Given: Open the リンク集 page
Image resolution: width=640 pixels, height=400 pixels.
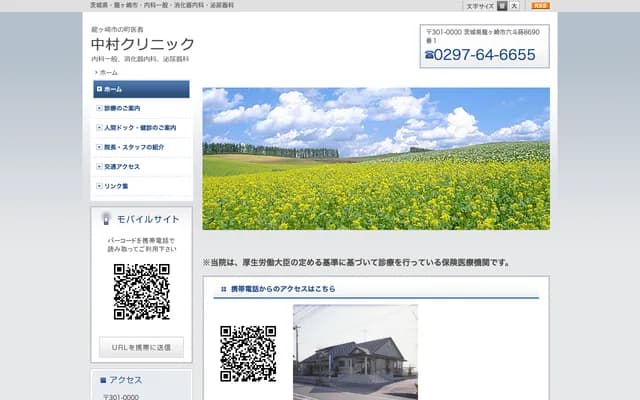Looking at the screenshot, I should [x=140, y=186].
